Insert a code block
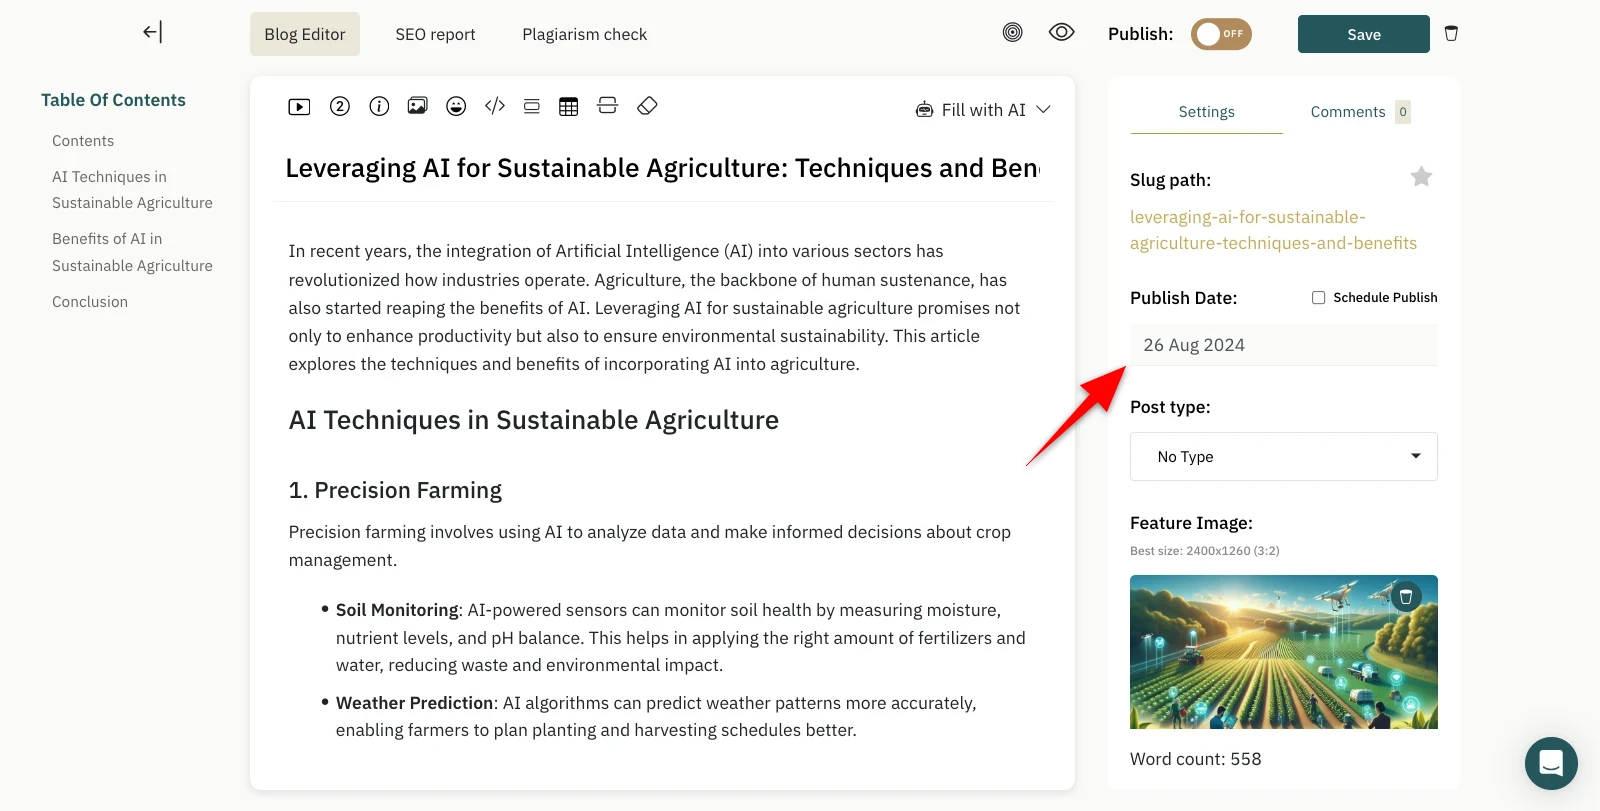Screen dimensions: 1600x811 point(495,105)
